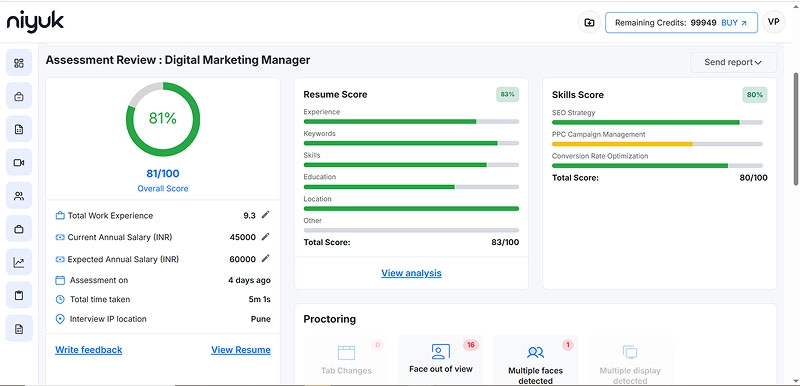The height and width of the screenshot is (386, 800).
Task: Click the Skills resume score bar
Action: click(x=411, y=165)
